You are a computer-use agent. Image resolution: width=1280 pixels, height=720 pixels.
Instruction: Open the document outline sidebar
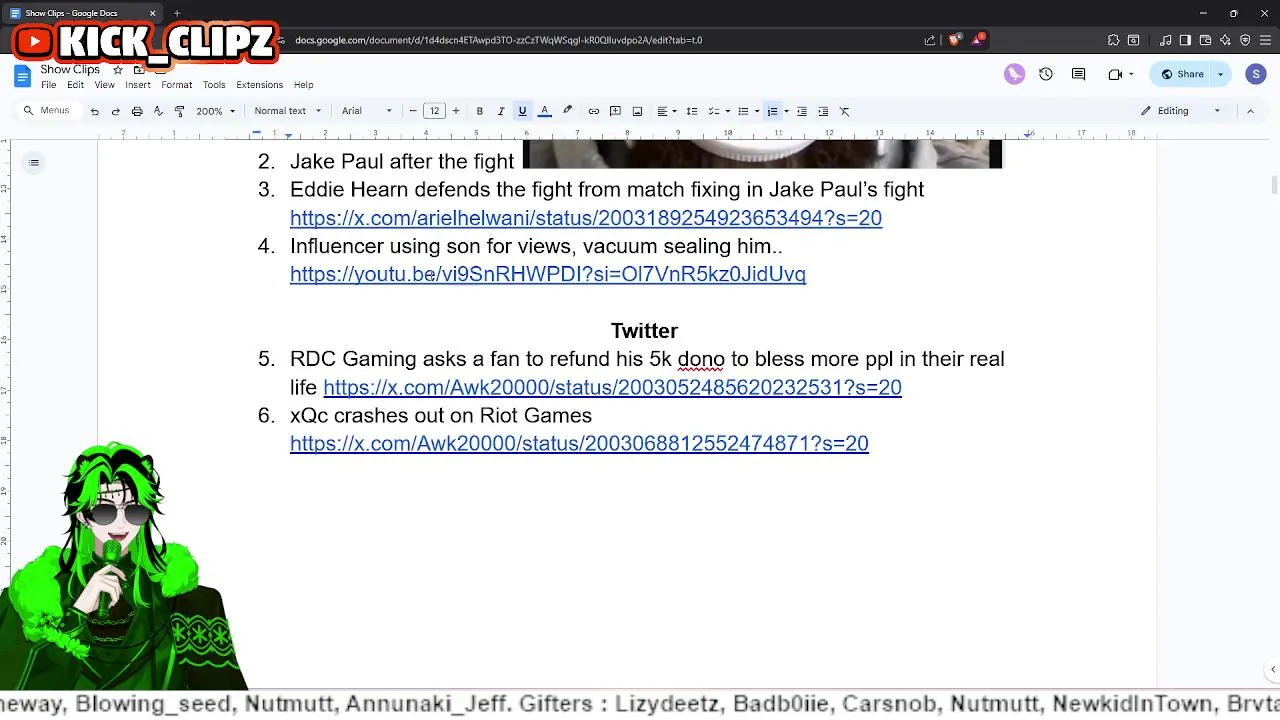tap(34, 163)
